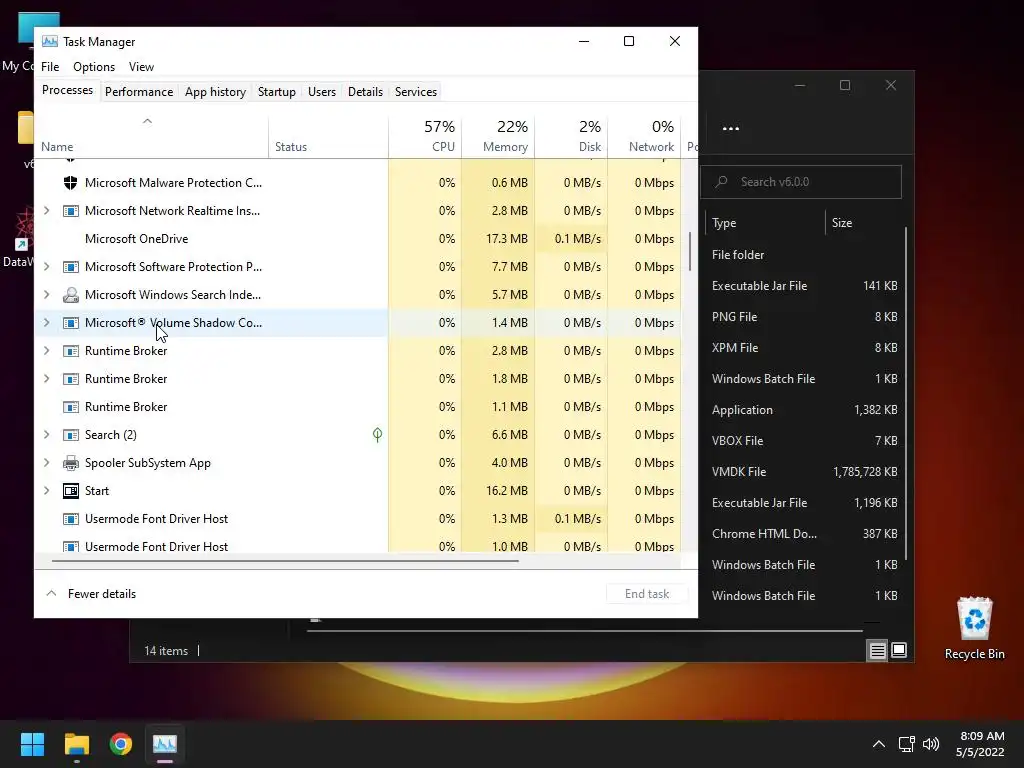Click the Type column header in File Explorer
1024x768 pixels.
pyautogui.click(x=765, y=223)
